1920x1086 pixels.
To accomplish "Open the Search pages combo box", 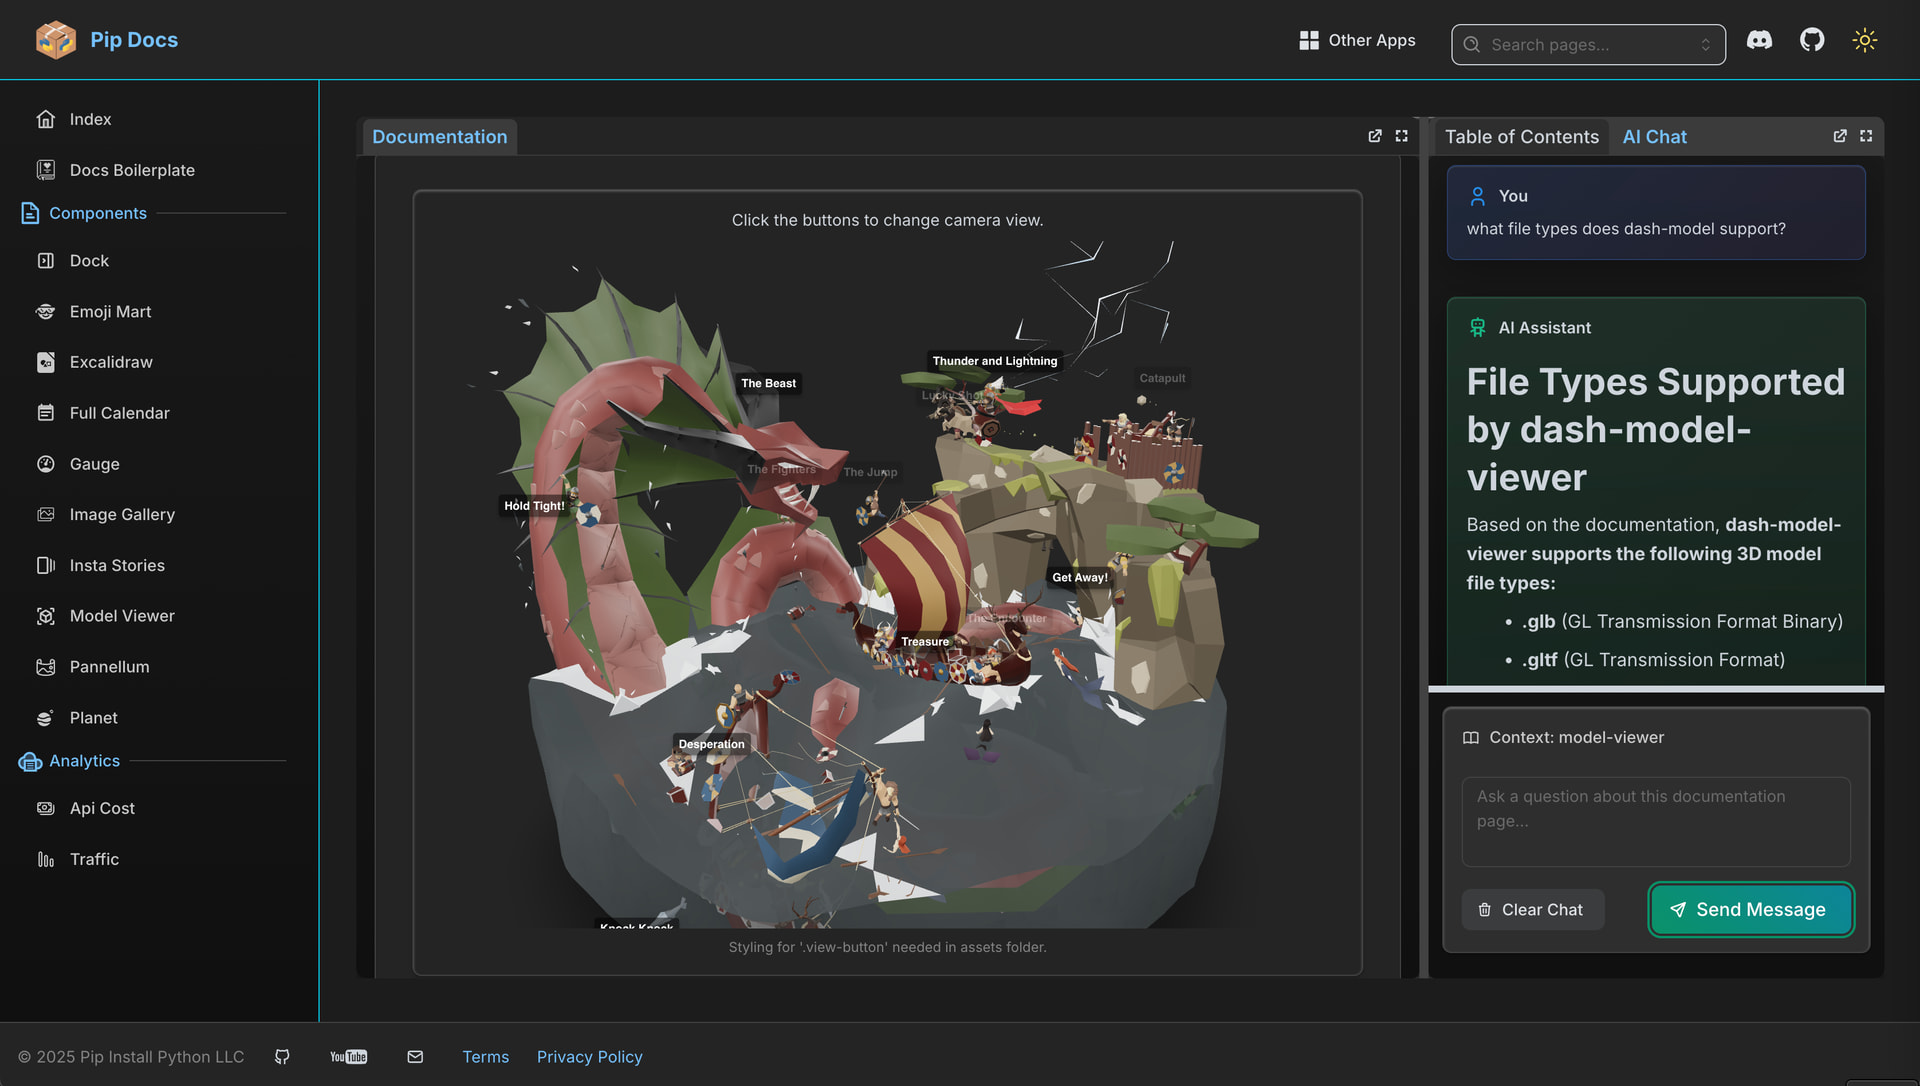I will [1588, 45].
